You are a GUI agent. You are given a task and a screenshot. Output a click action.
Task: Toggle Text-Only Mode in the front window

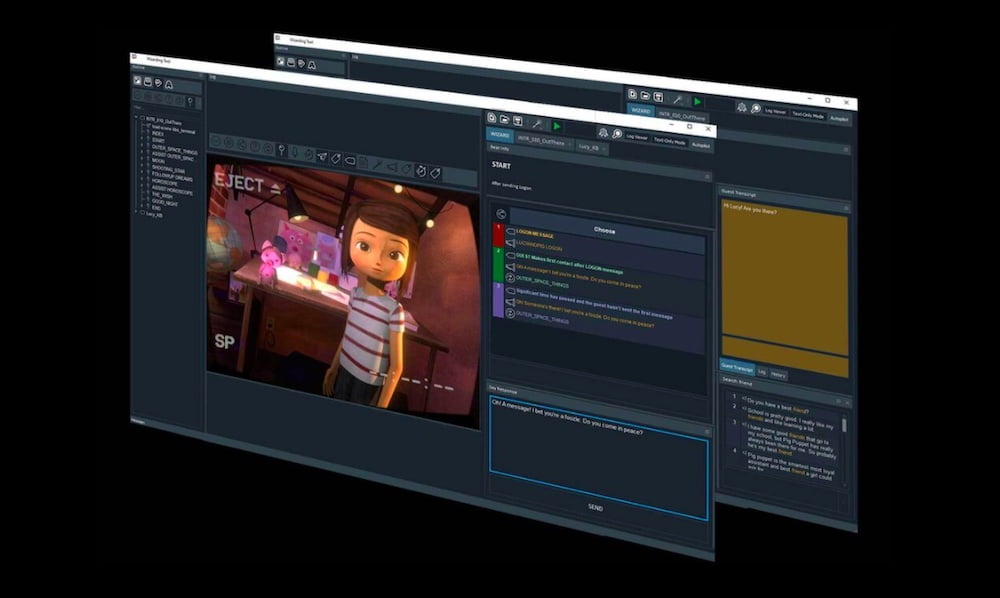click(x=669, y=141)
